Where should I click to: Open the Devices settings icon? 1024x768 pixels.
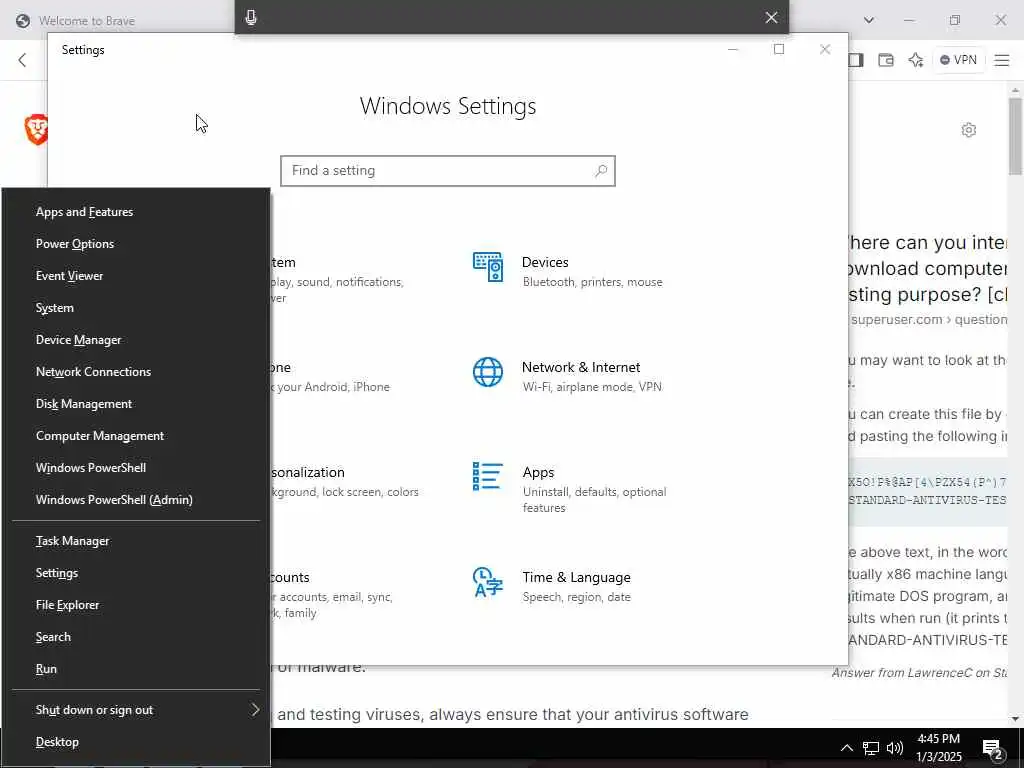pos(488,267)
